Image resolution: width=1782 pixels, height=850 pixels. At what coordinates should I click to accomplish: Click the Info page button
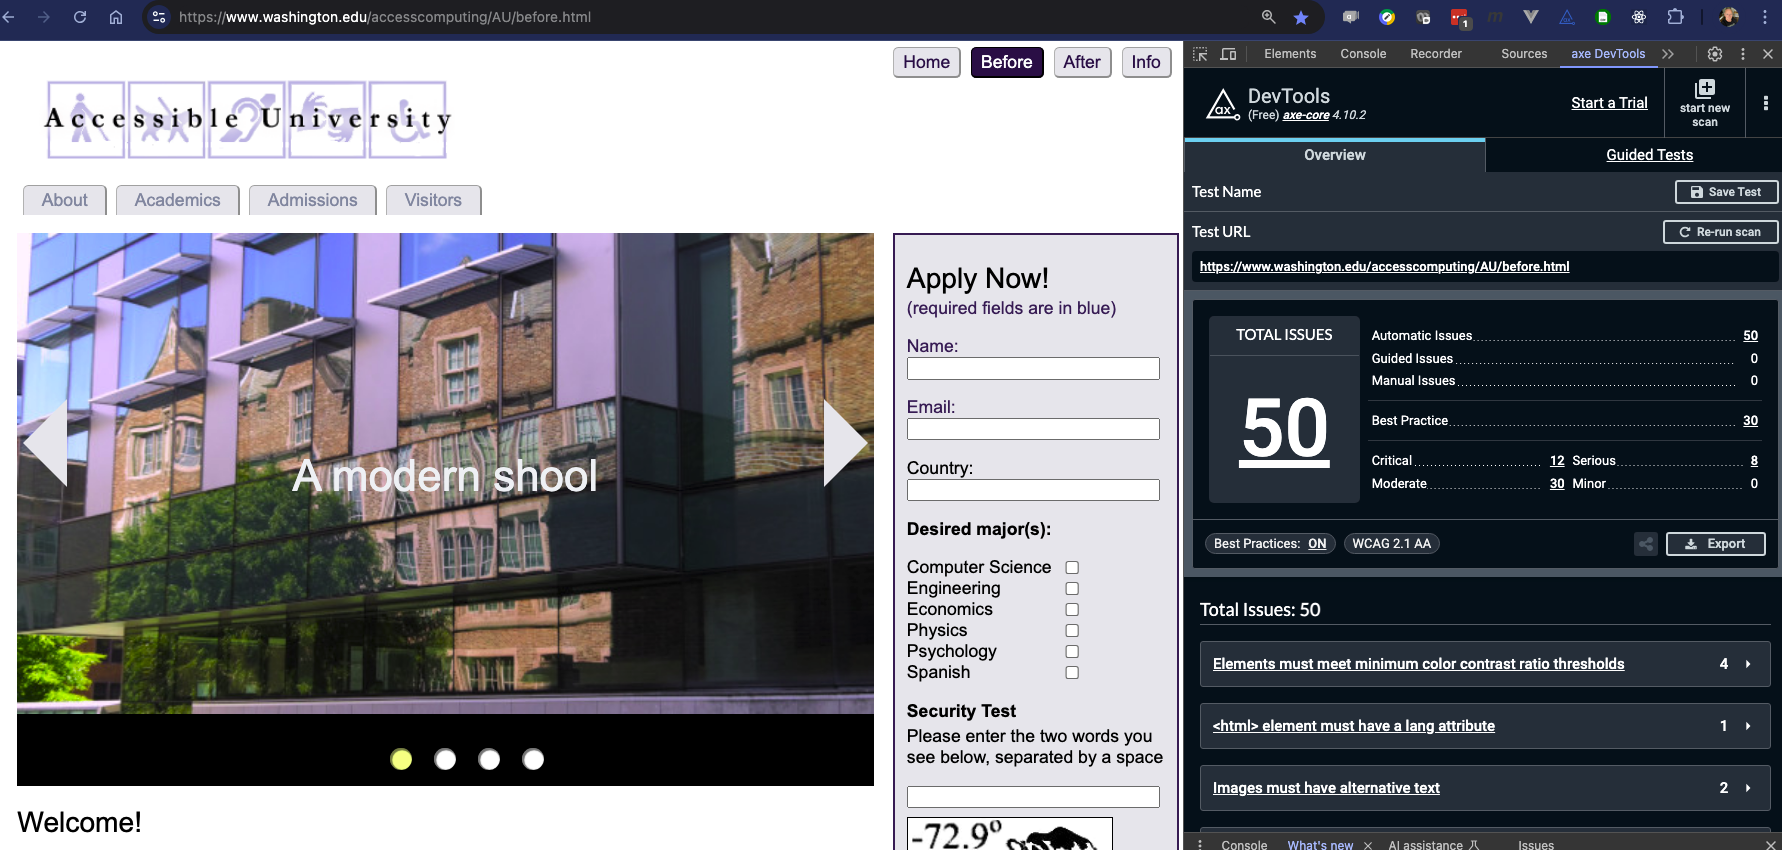(x=1146, y=62)
